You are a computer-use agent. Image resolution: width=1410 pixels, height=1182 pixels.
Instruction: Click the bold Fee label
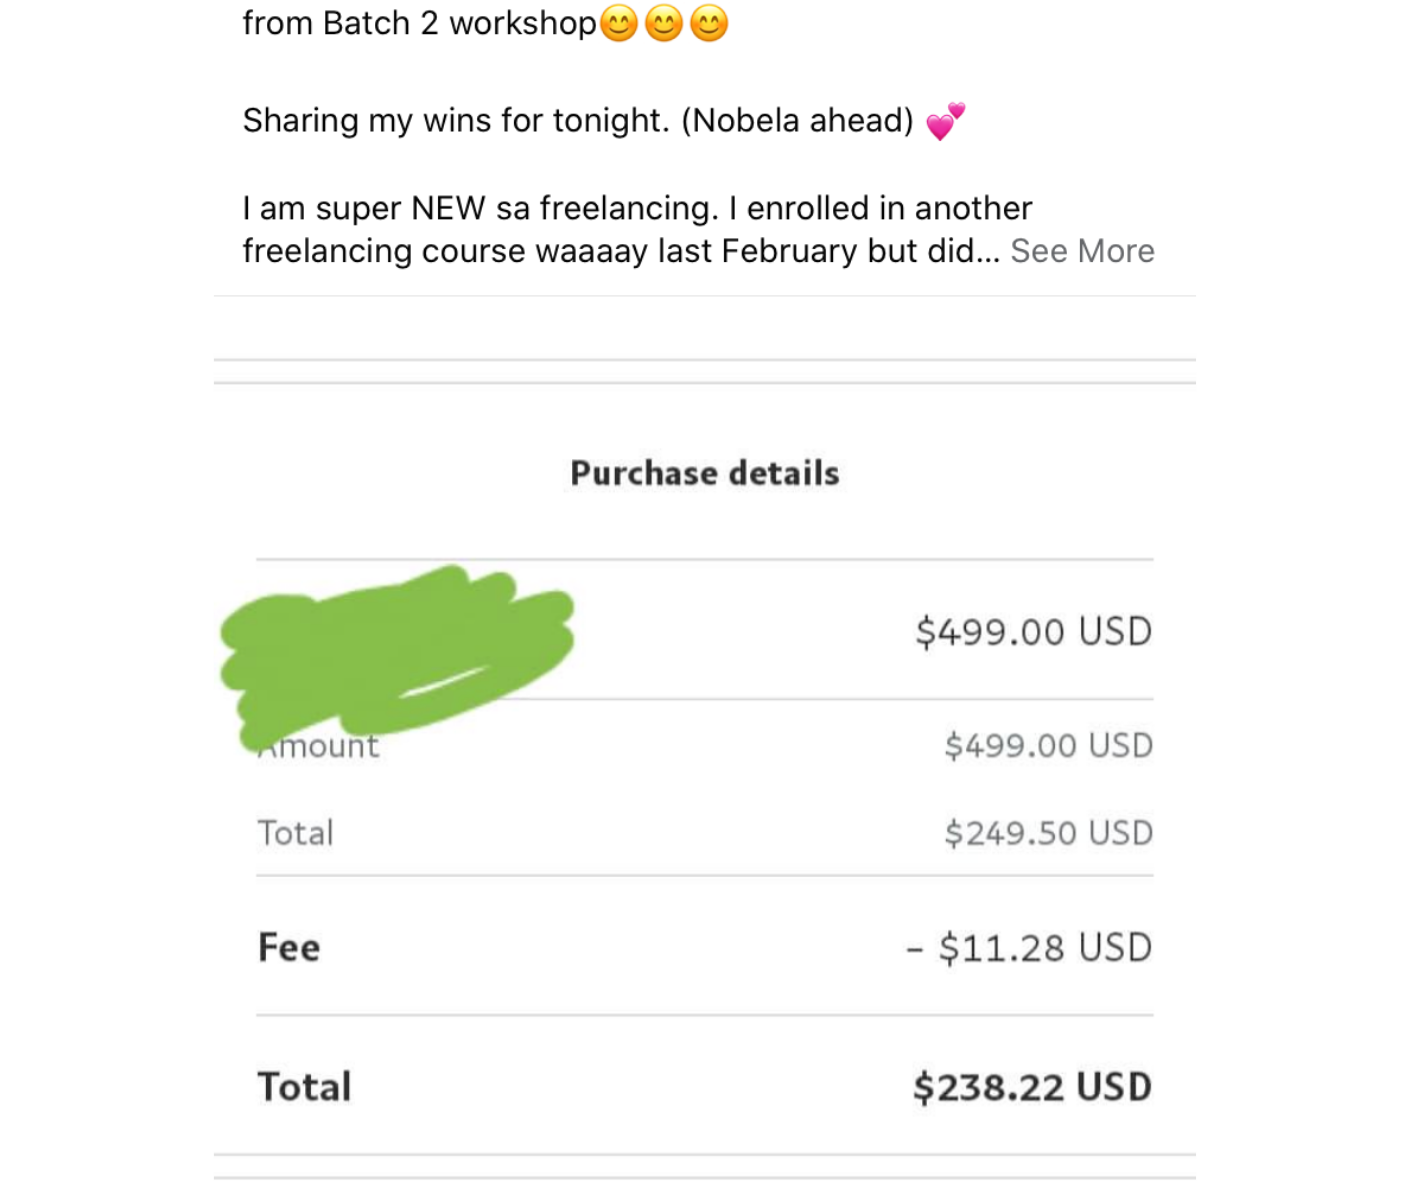(289, 947)
